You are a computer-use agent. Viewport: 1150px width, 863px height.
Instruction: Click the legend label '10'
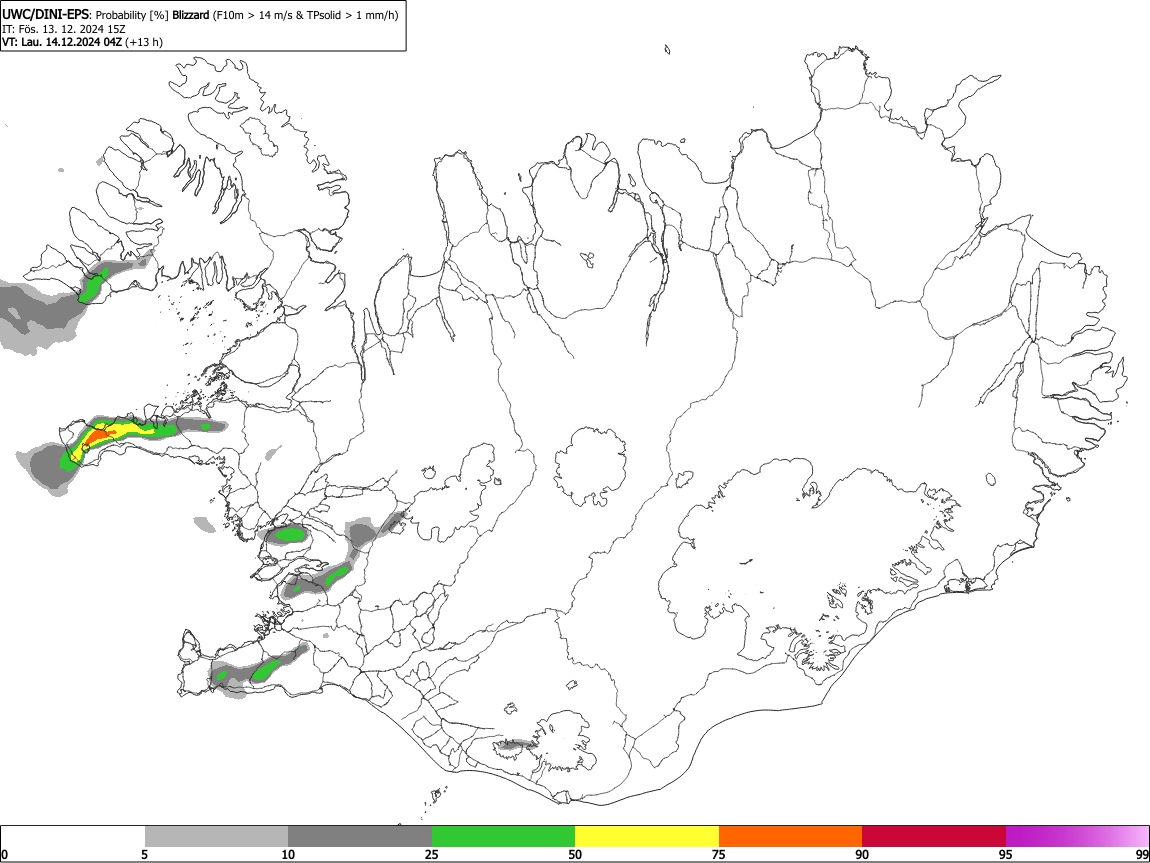(288, 854)
